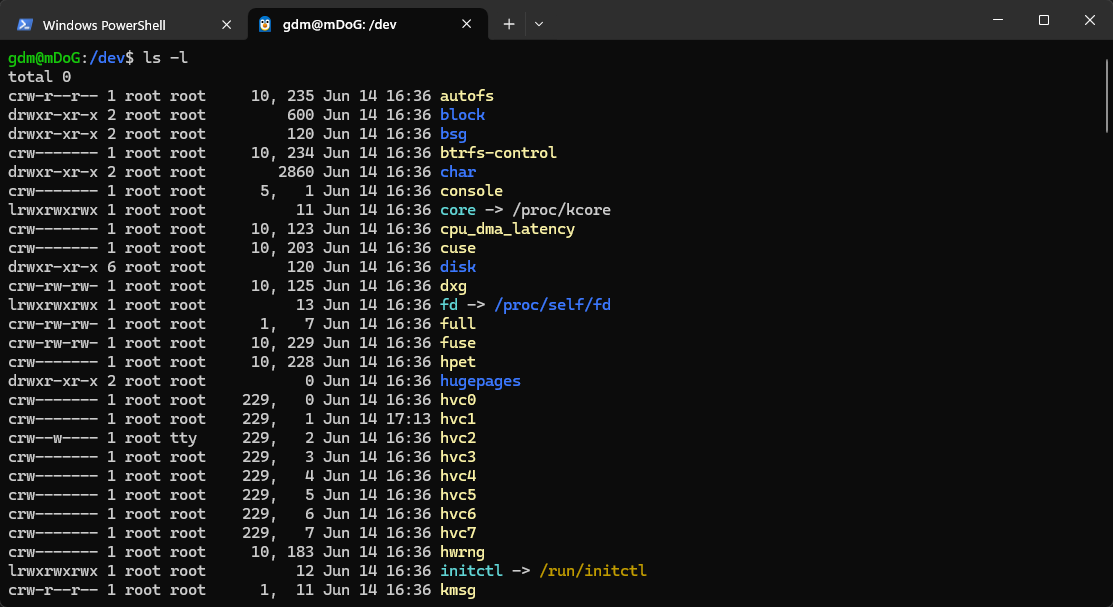Viewport: 1113px width, 607px height.
Task: Click the 'disk' directory name
Action: click(x=458, y=267)
